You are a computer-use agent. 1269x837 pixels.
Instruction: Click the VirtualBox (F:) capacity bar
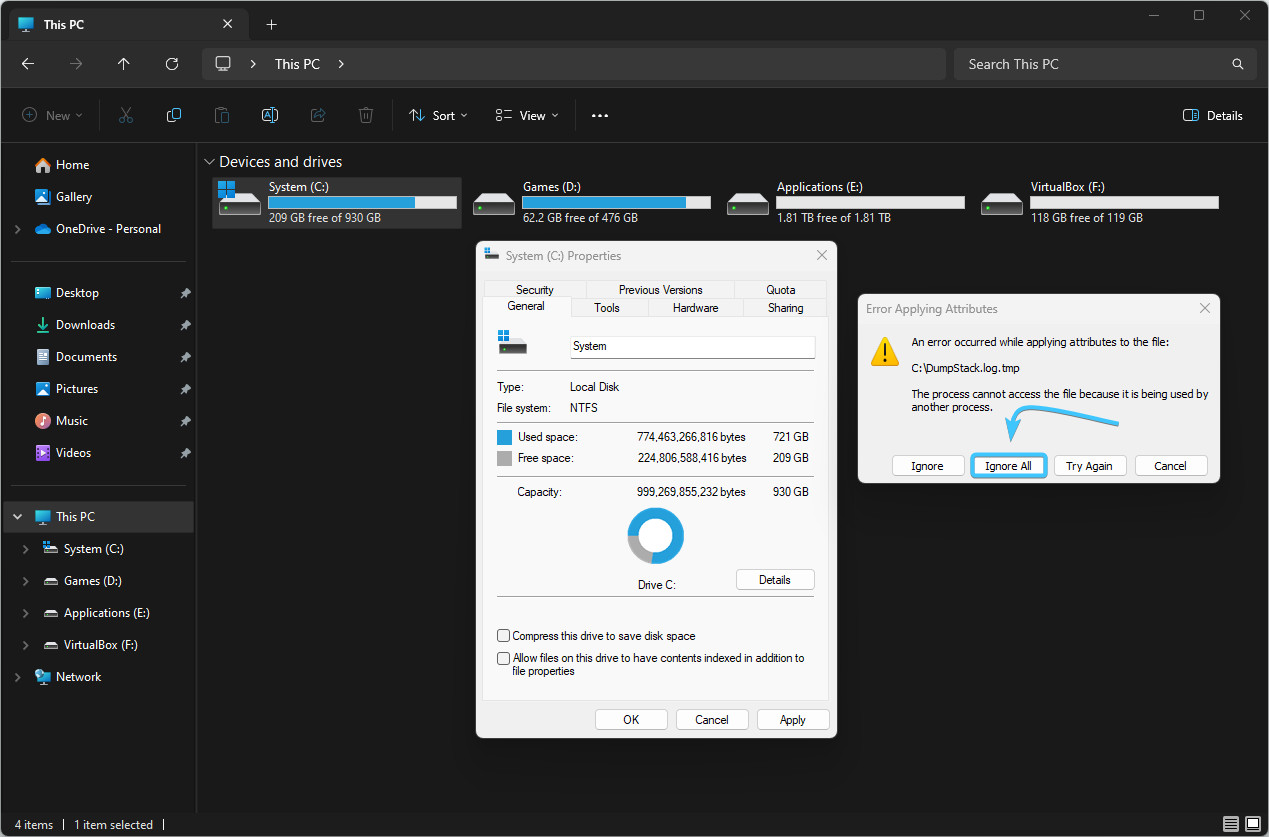click(1124, 202)
